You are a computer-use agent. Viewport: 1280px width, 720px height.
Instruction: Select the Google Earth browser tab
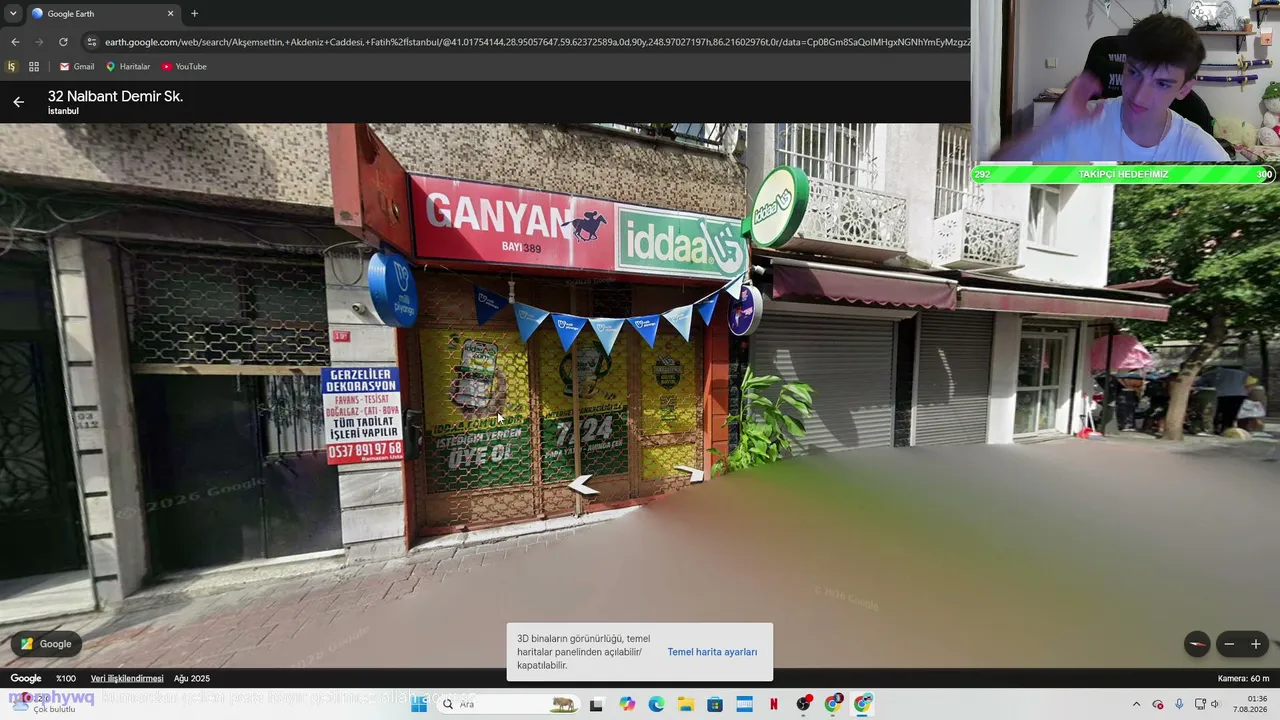[103, 14]
